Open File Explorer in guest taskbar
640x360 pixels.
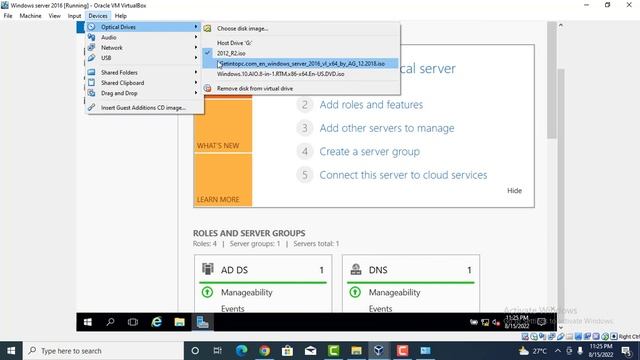click(180, 322)
